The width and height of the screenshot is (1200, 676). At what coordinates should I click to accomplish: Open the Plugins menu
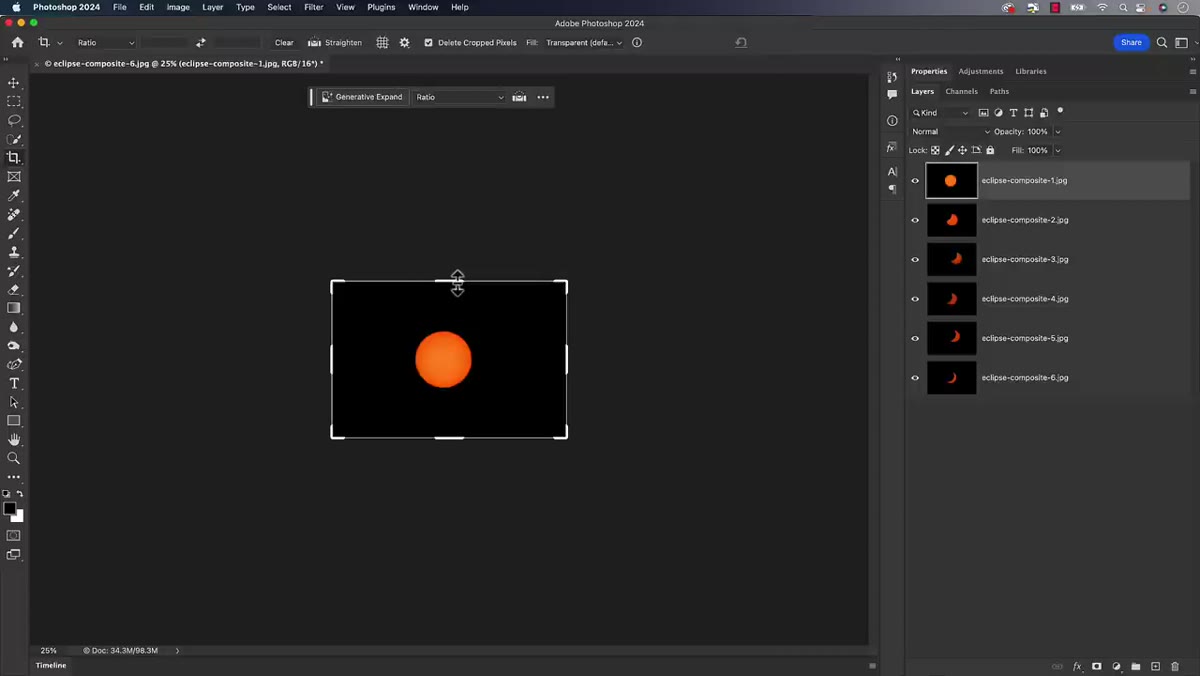(x=381, y=7)
